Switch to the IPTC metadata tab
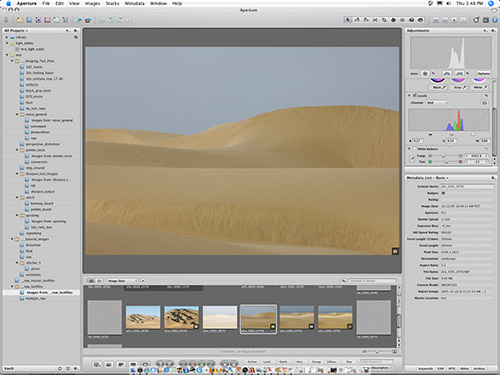This screenshot has width=500, height=375. pos(451,369)
